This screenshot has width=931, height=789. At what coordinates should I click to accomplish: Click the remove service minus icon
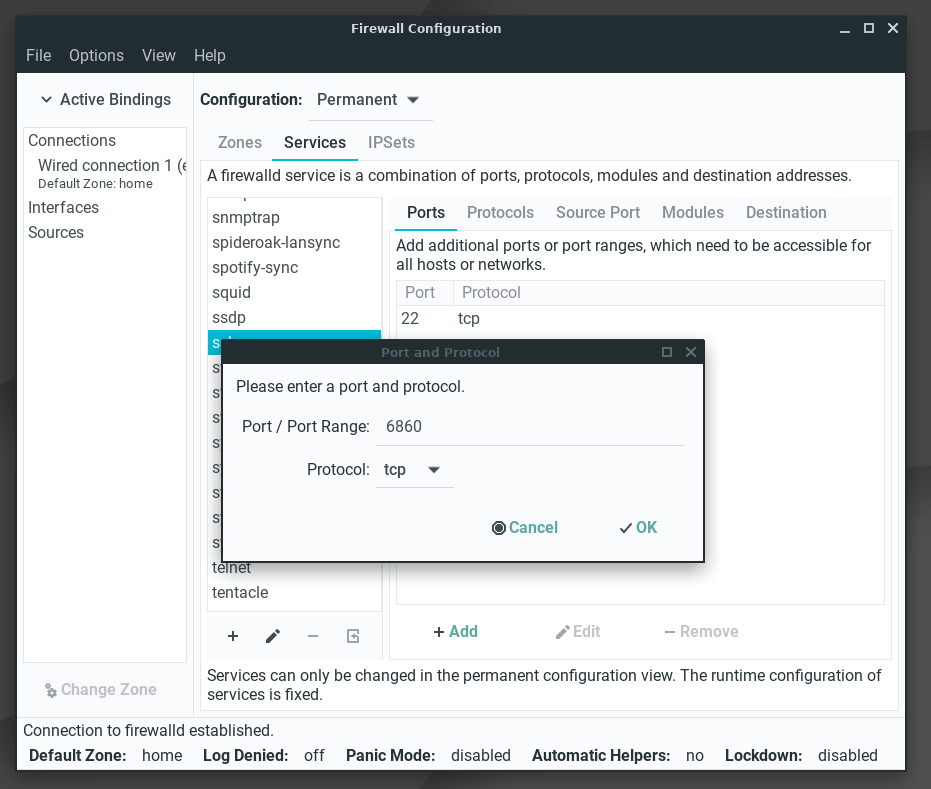click(313, 636)
